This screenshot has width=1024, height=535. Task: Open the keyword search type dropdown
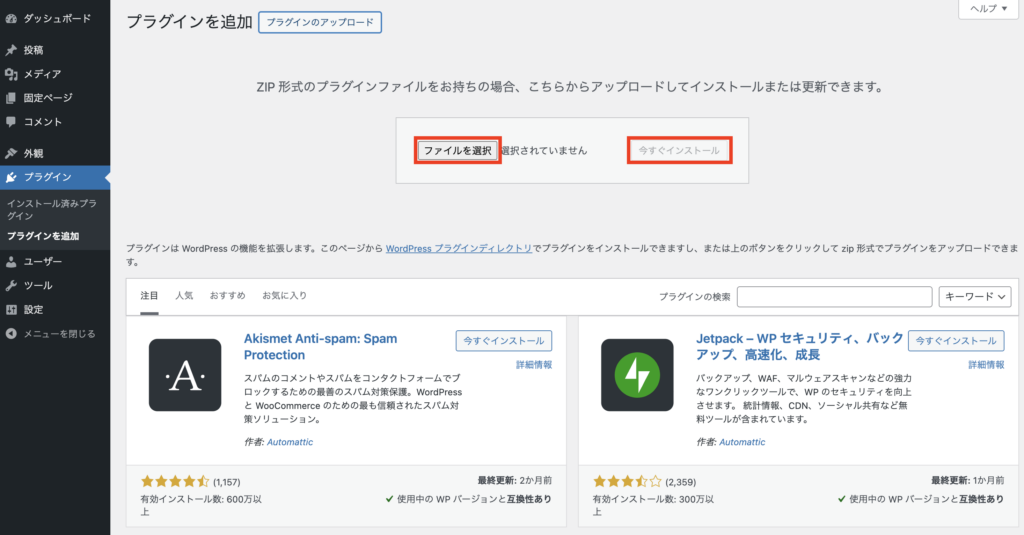(x=977, y=297)
